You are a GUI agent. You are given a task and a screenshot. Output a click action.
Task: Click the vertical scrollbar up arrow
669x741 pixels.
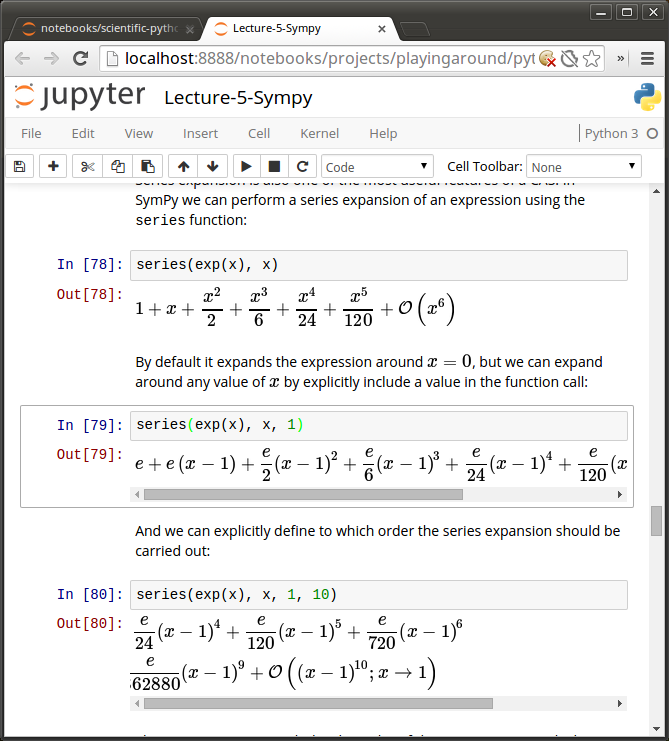click(656, 191)
